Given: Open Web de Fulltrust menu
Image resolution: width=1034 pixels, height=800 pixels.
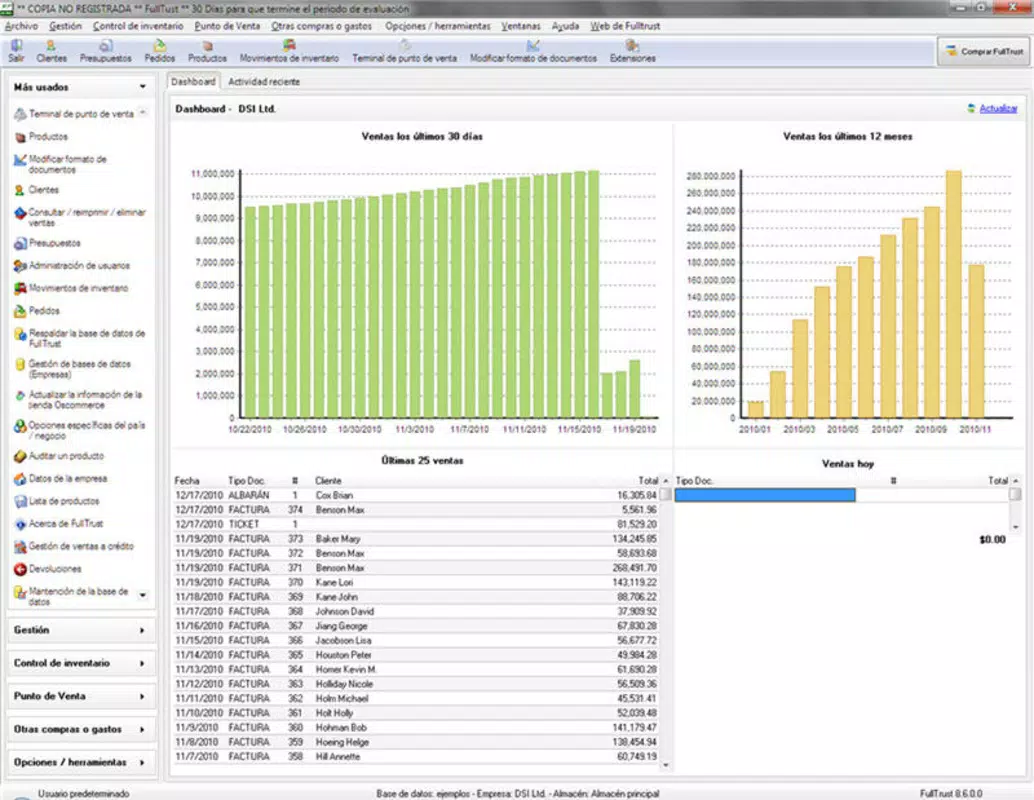Looking at the screenshot, I should pyautogui.click(x=625, y=26).
